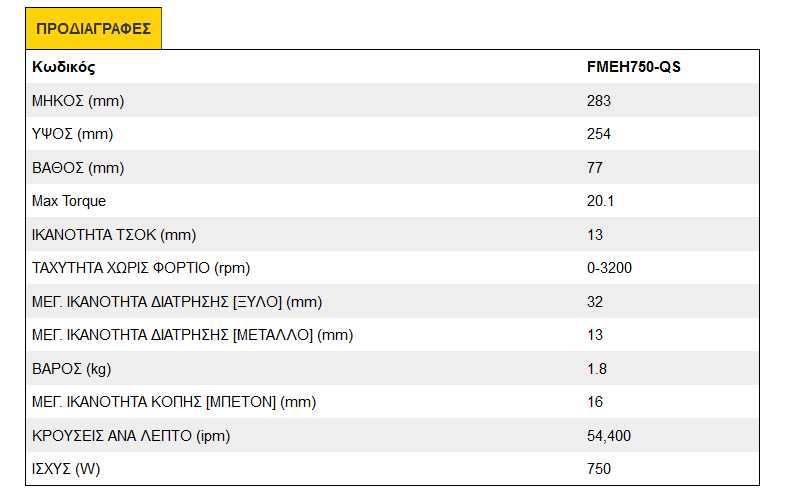Open the ΠΡΟΔΙΑΓΡΑΦΕΣ tab
Viewport: 800px width, 497px height.
tap(93, 29)
